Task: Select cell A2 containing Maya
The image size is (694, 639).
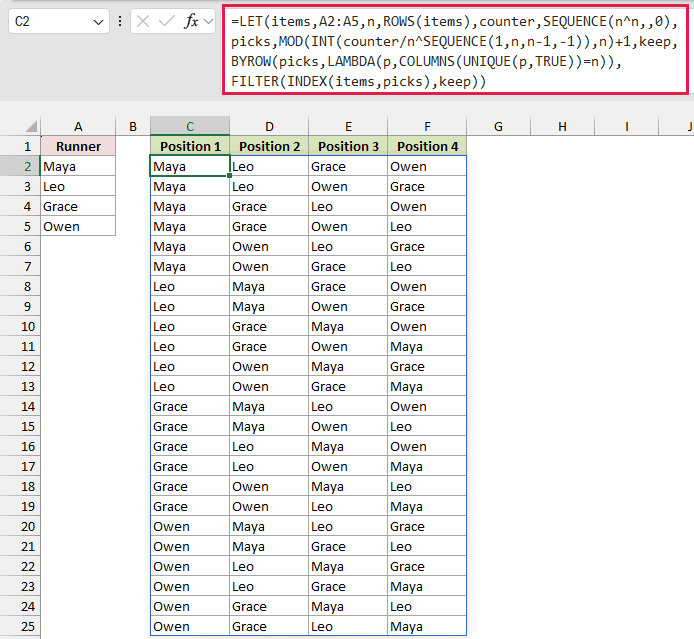Action: (78, 166)
